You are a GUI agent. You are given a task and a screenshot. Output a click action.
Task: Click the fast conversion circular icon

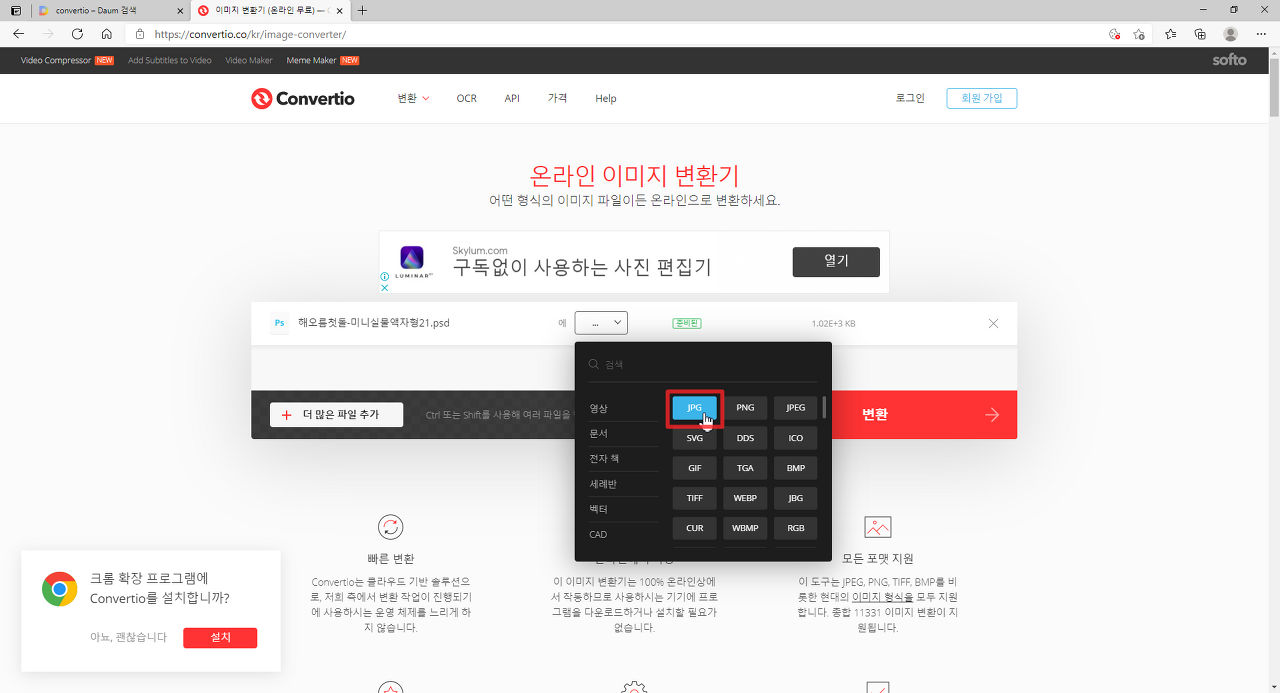[x=390, y=527]
